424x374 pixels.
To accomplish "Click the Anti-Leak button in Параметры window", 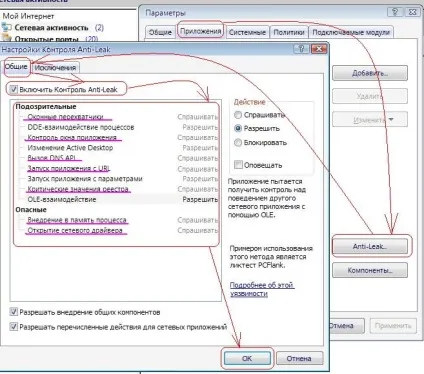I will pyautogui.click(x=370, y=247).
